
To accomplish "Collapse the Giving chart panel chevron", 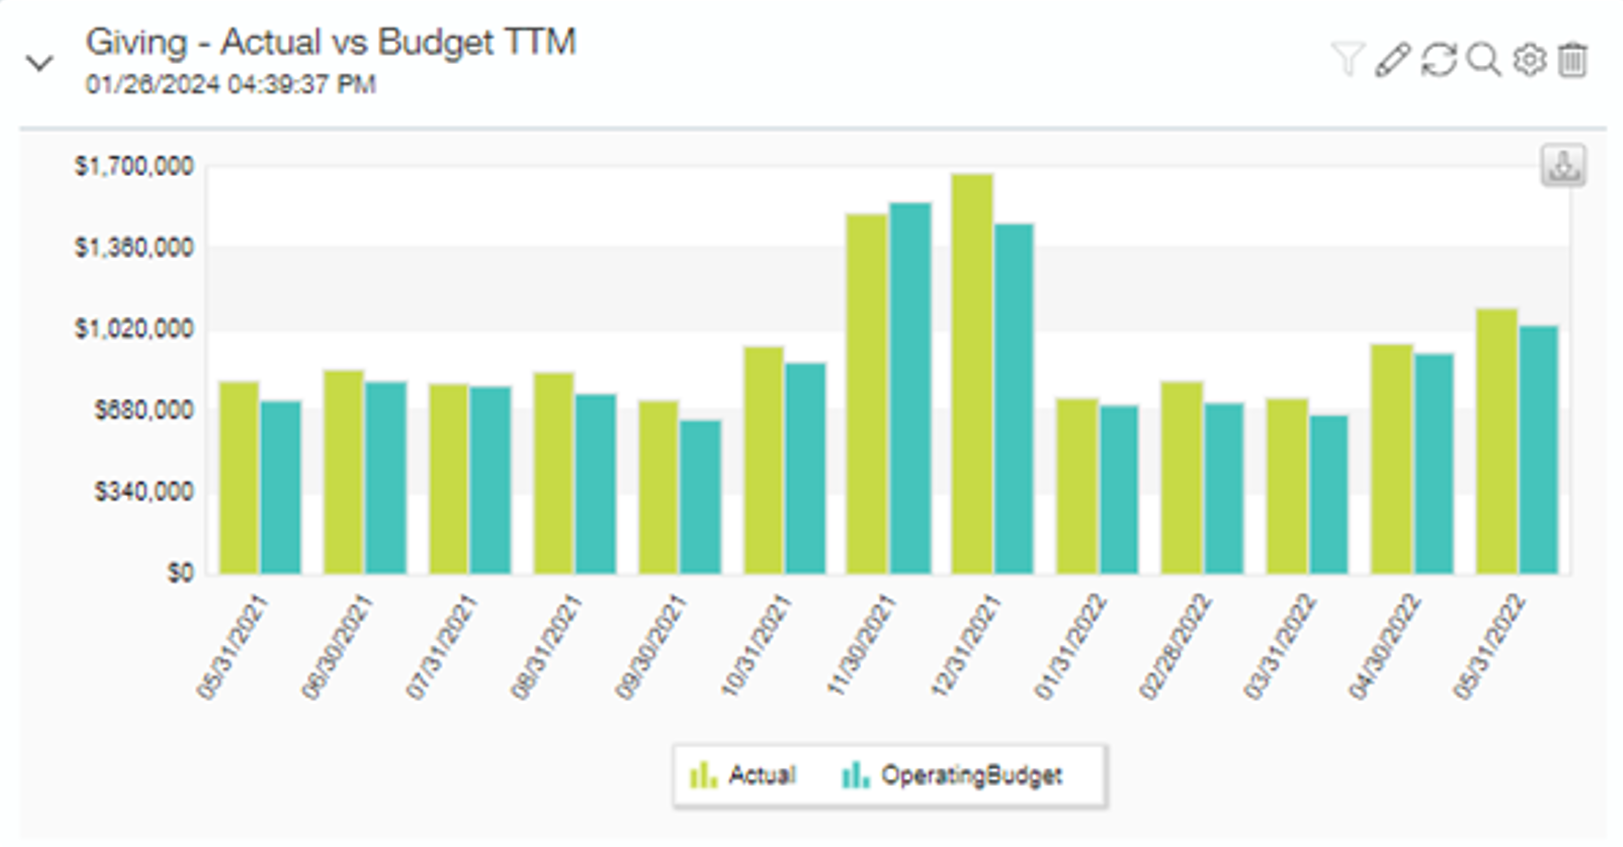I will point(39,63).
